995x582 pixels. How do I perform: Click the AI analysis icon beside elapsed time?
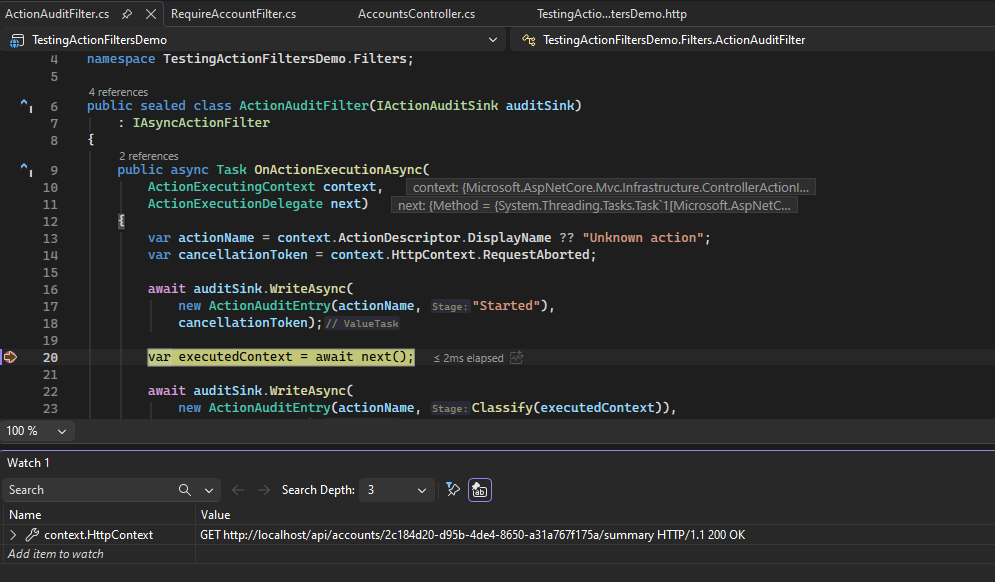pyautogui.click(x=517, y=357)
